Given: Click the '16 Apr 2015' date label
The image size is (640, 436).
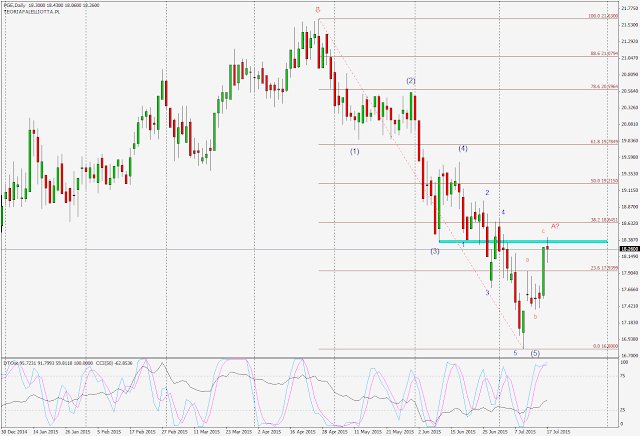Looking at the screenshot, I should [x=302, y=432].
